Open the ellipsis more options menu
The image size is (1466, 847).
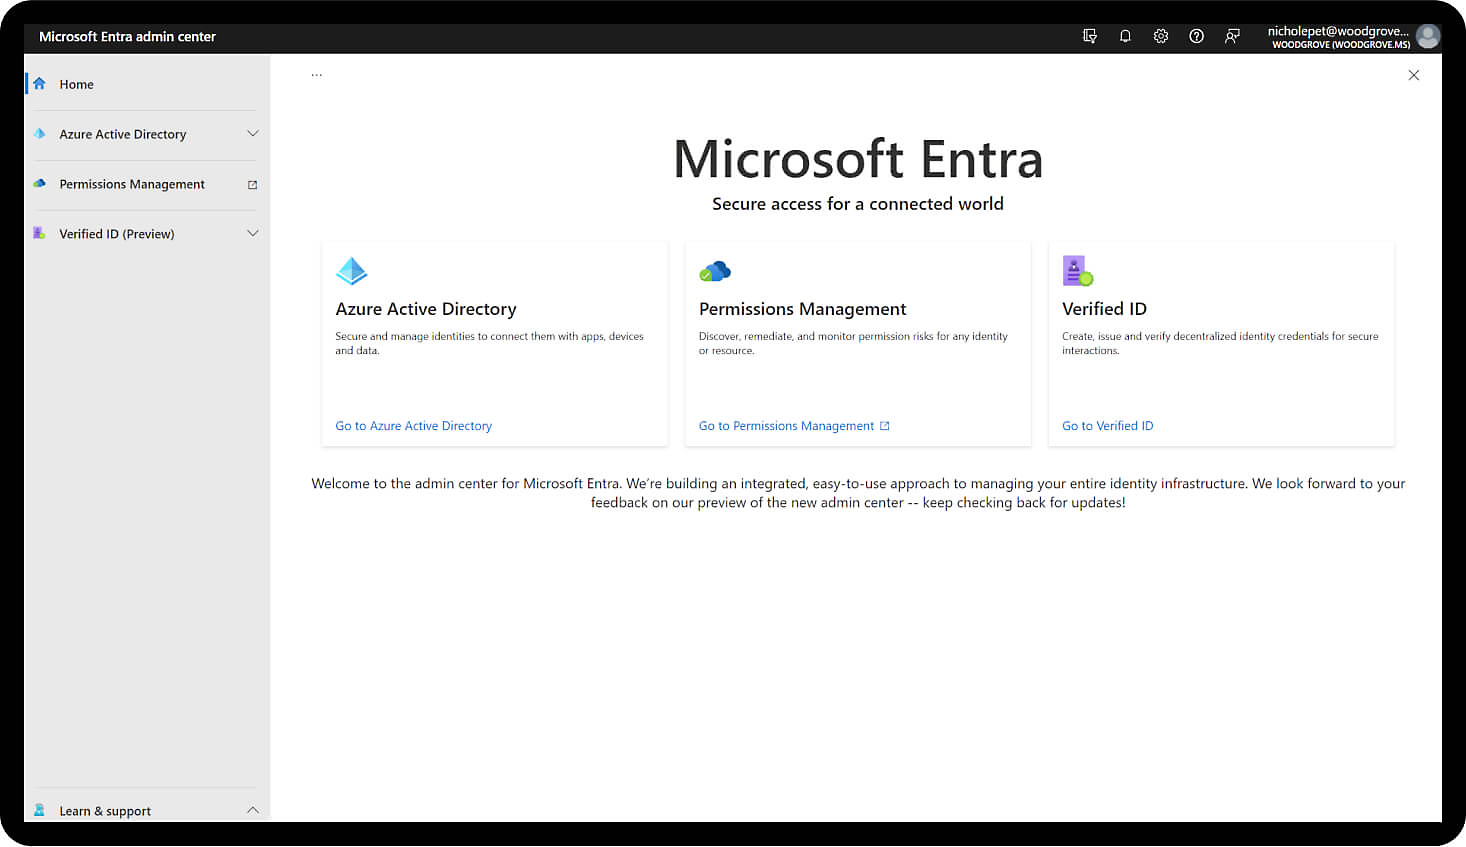[316, 75]
